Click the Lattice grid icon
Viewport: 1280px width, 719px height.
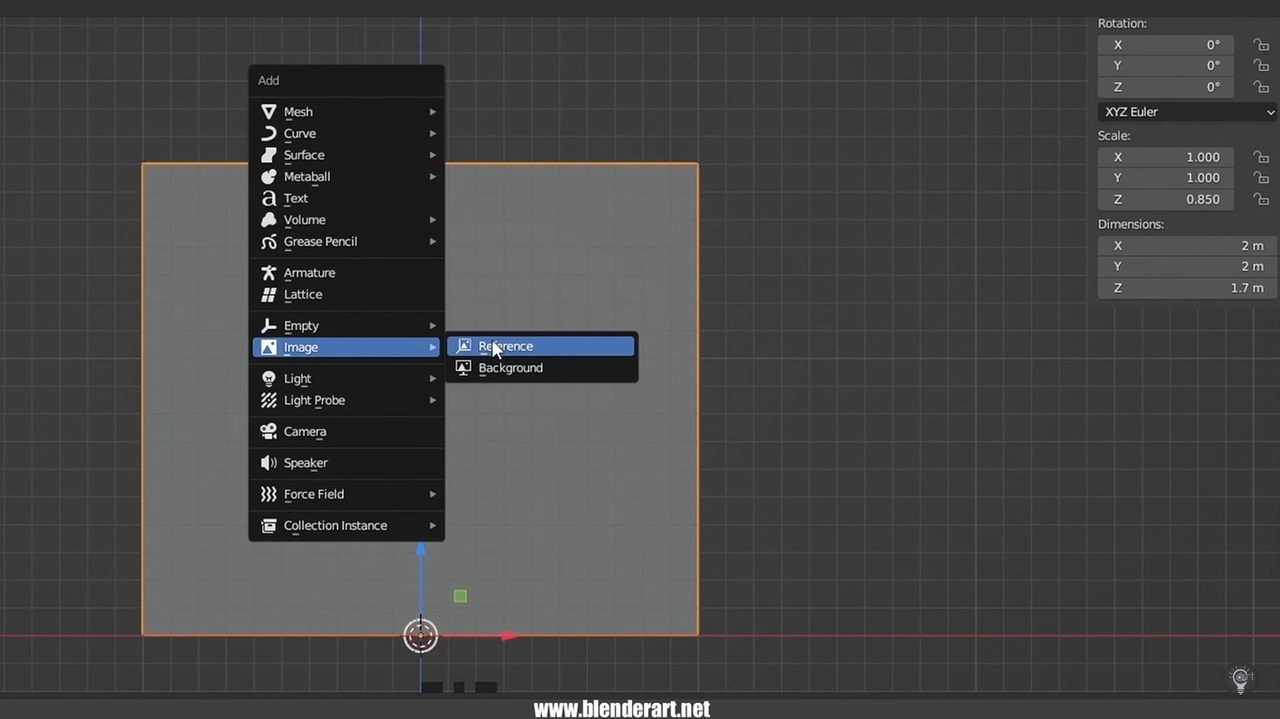[268, 294]
